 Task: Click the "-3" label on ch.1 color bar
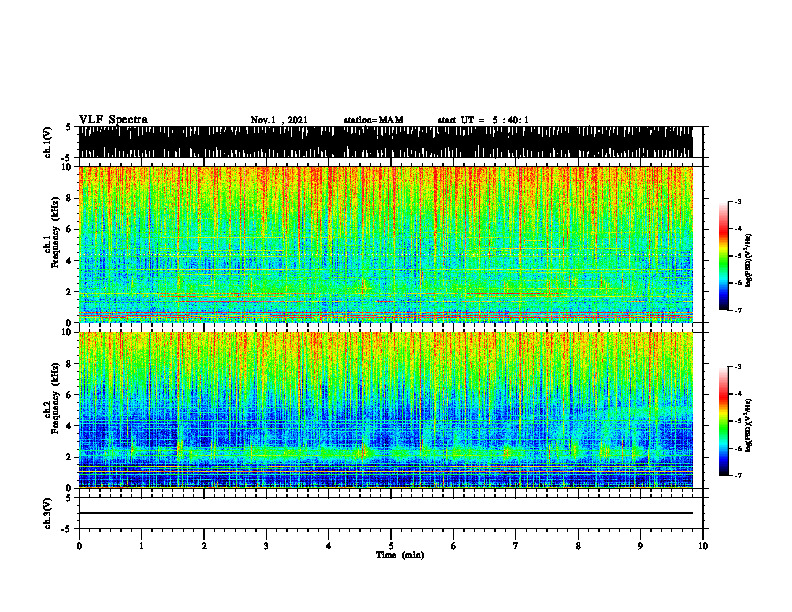coord(738,201)
